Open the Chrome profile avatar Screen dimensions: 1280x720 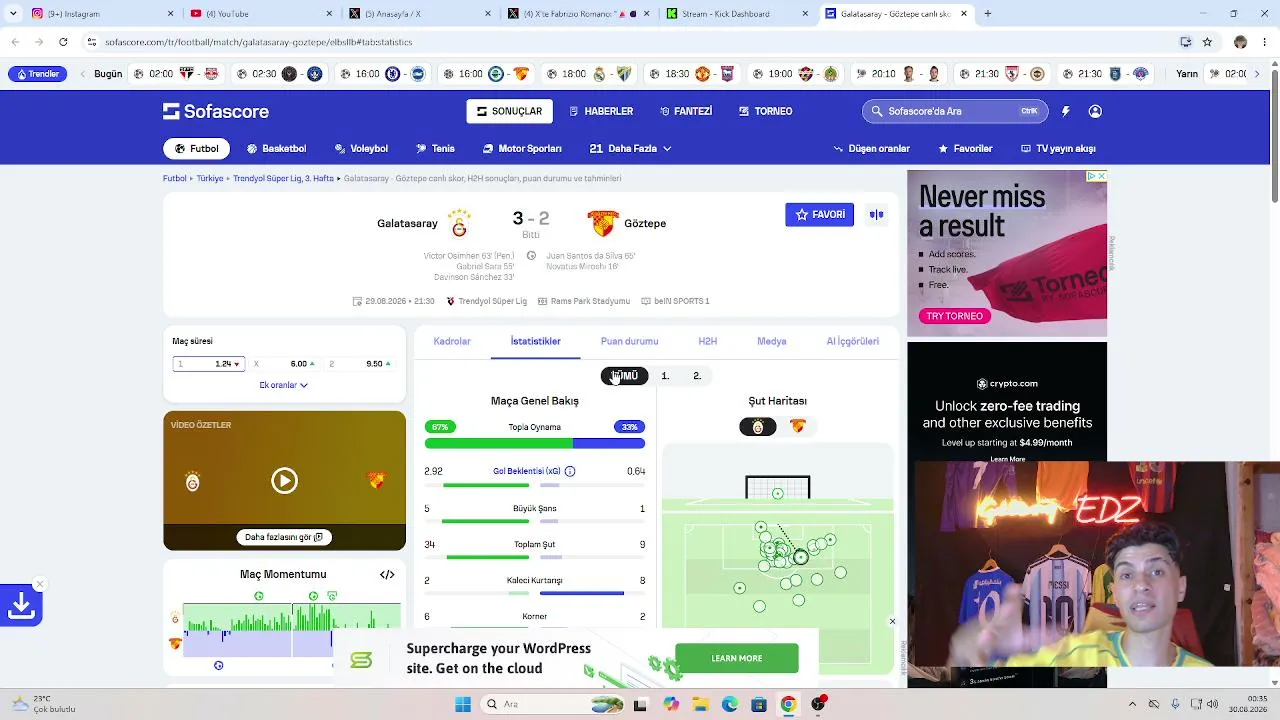pyautogui.click(x=1240, y=42)
